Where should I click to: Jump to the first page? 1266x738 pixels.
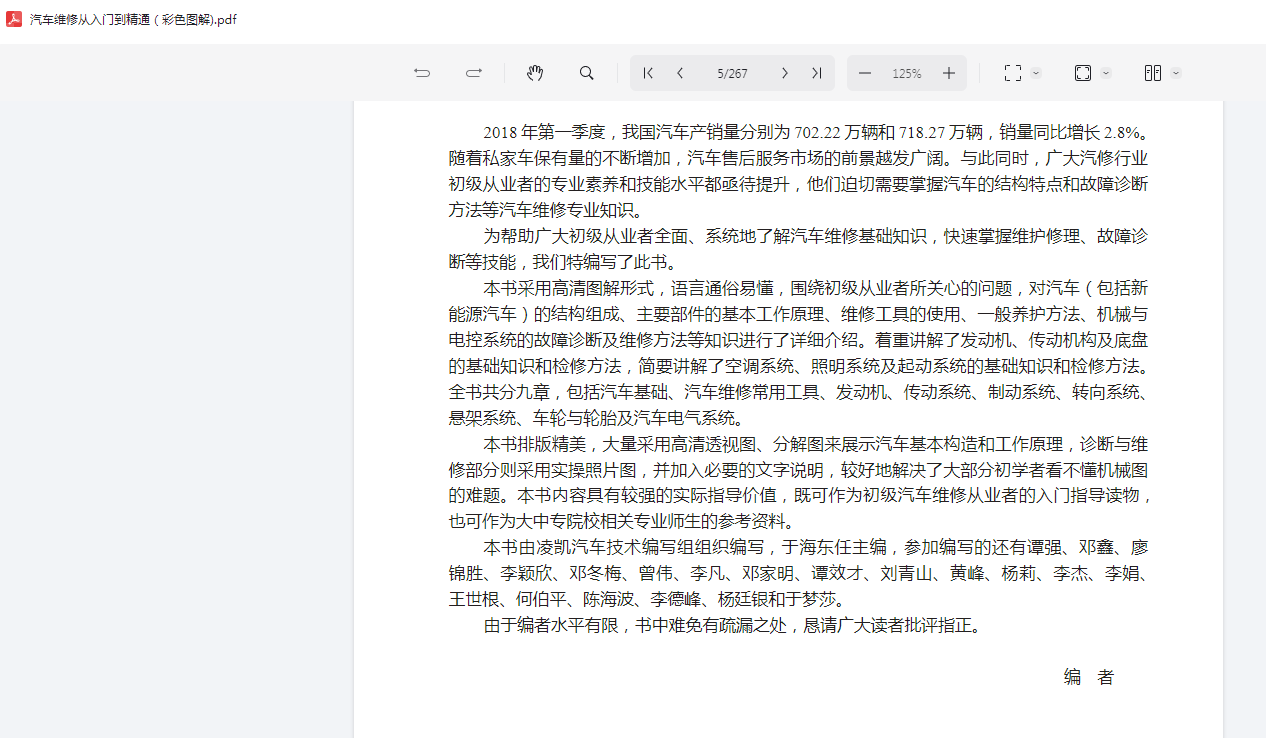[x=648, y=73]
